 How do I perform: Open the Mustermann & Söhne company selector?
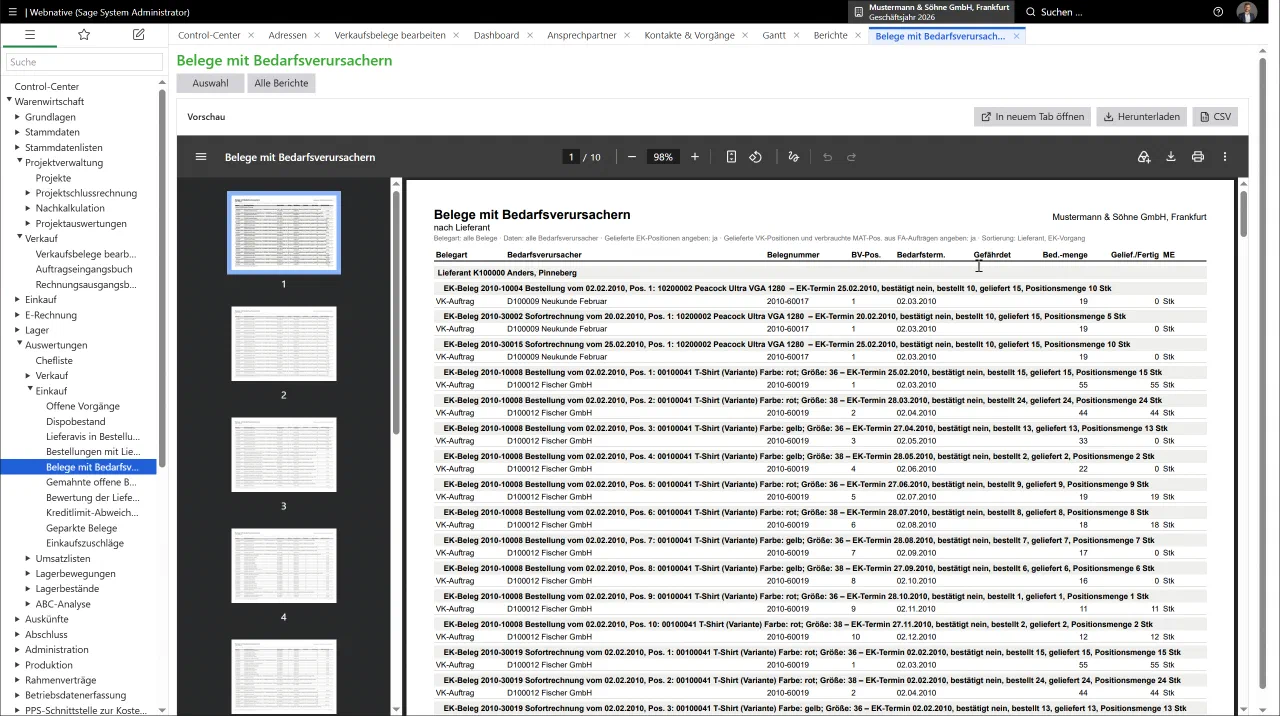(931, 12)
